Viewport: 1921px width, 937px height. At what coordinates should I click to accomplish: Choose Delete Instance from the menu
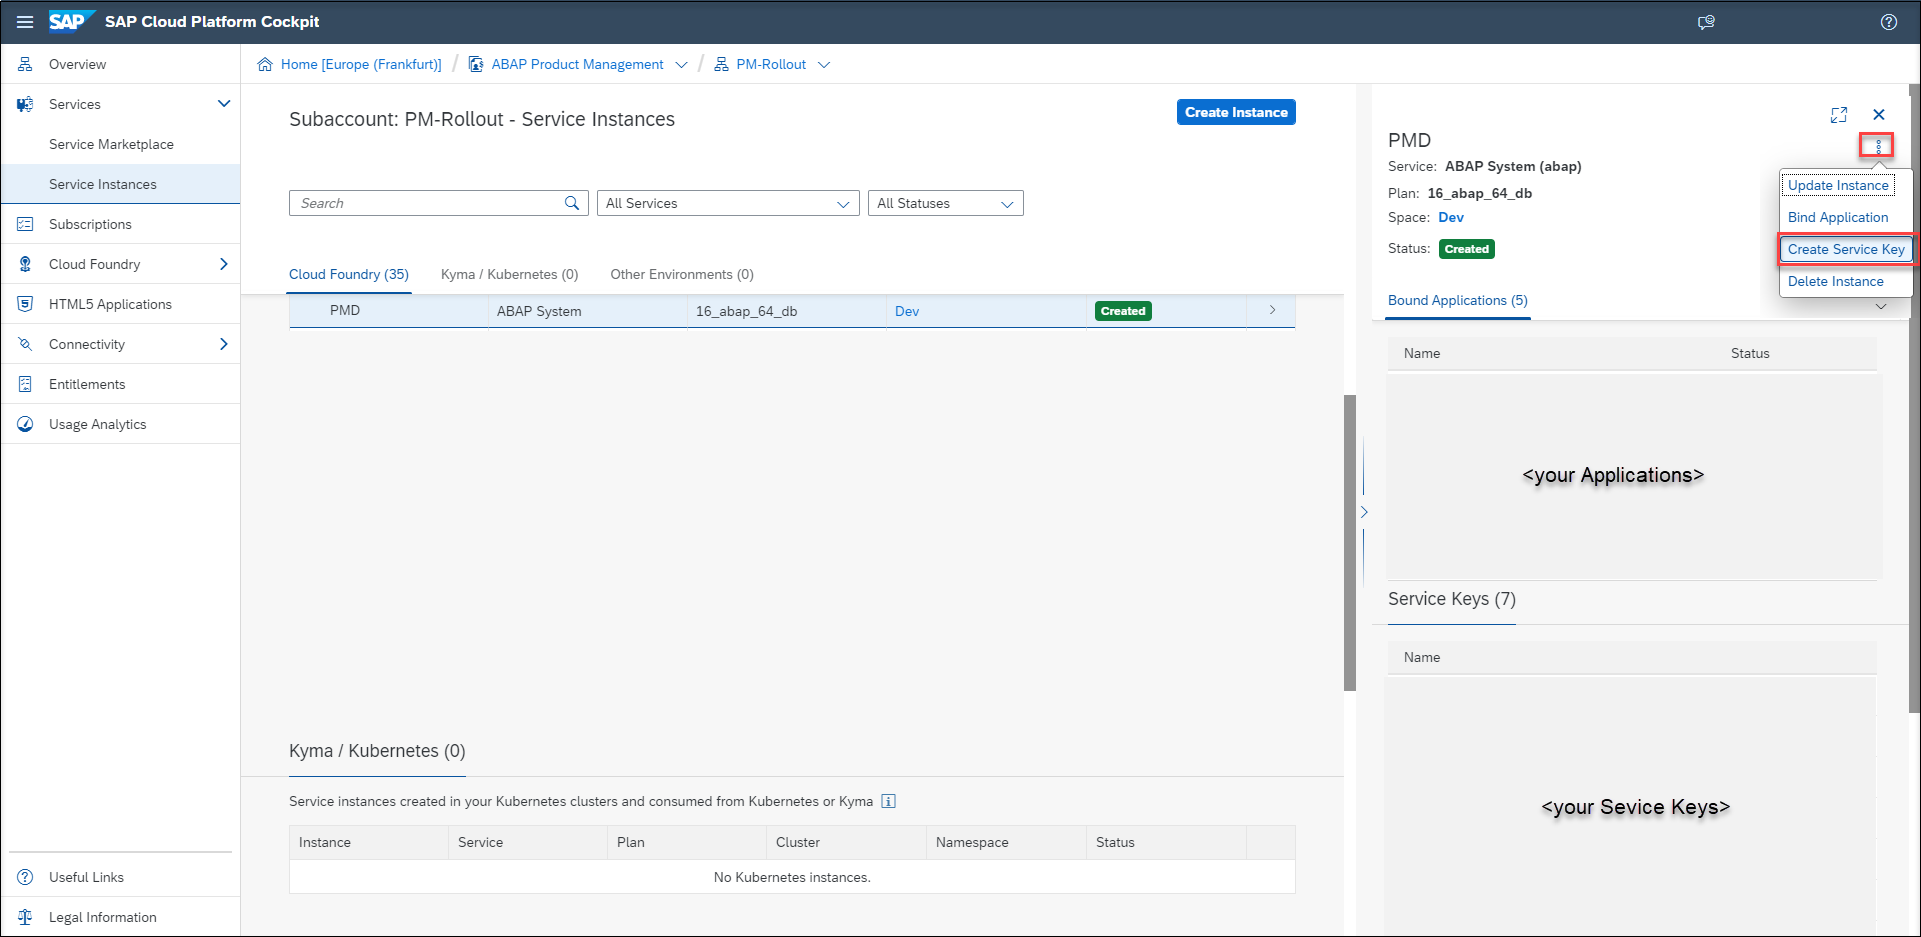[x=1836, y=281]
